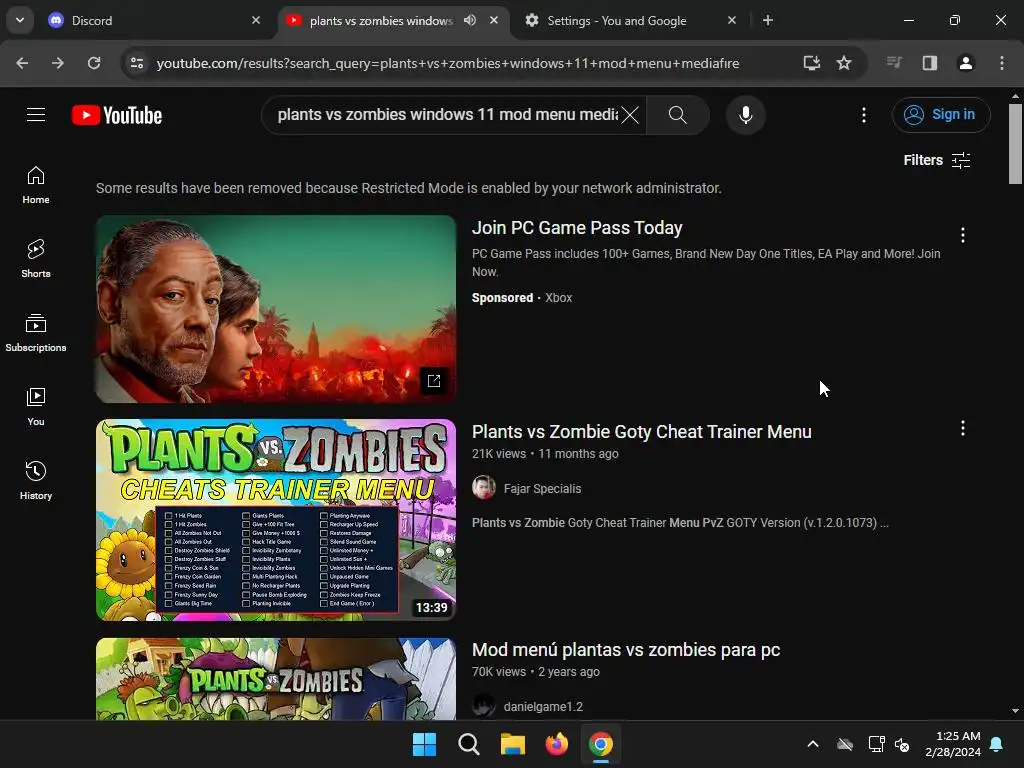Launch Firefox from taskbar
The image size is (1024, 768).
557,744
